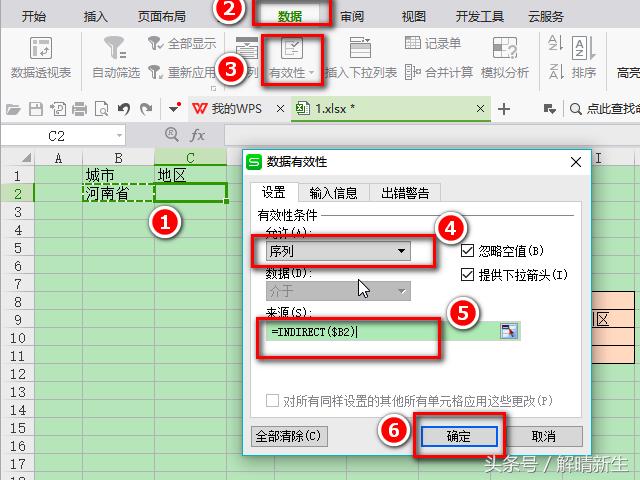Toggle 忽略空值(B) checkbox

coord(467,251)
